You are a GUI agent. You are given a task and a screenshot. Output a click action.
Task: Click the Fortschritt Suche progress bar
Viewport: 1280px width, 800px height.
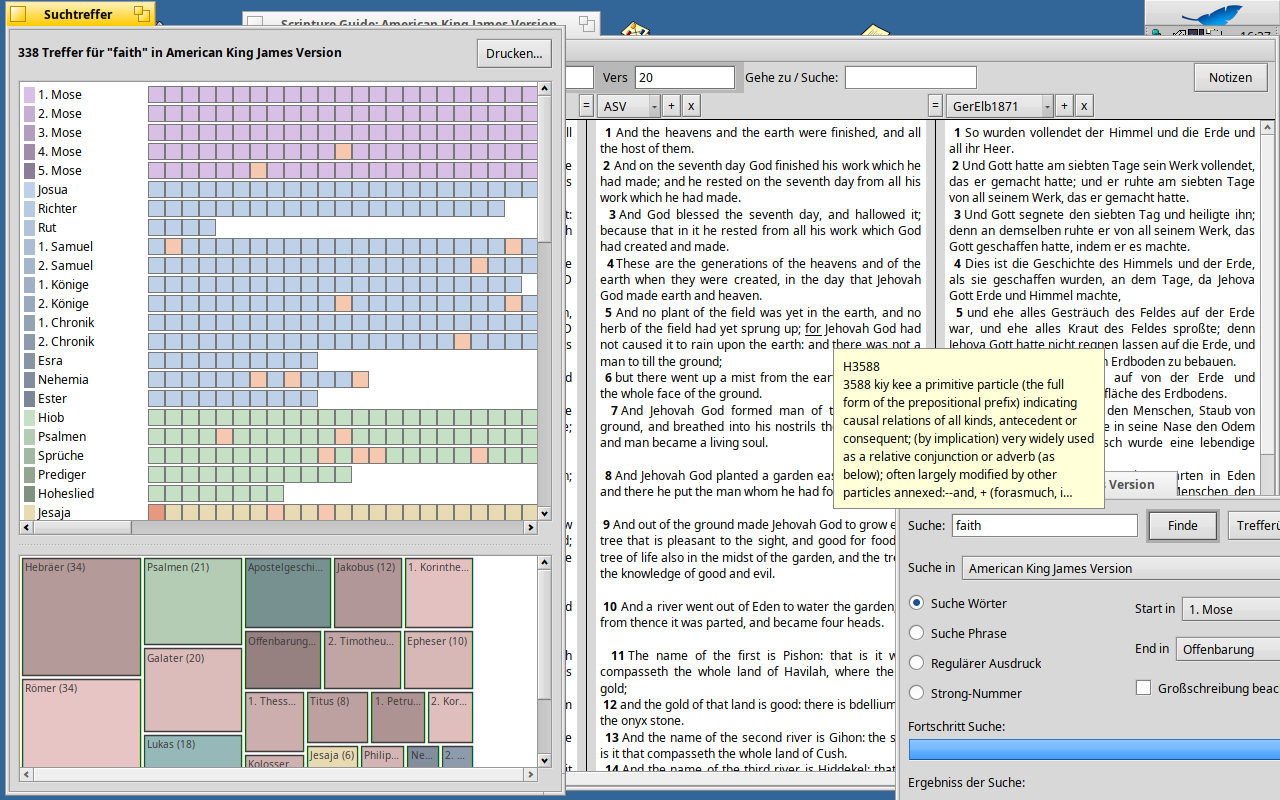[x=1094, y=749]
